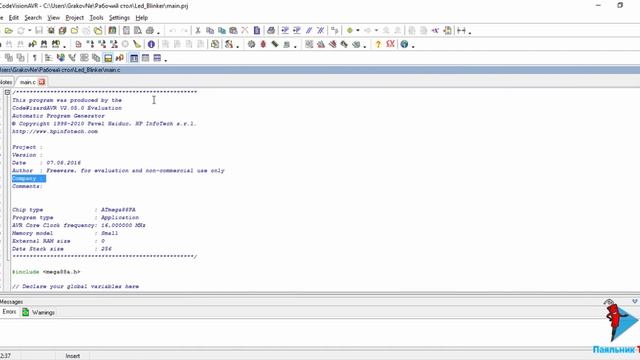Open the View menu
The image size is (640, 360).
coord(53,18)
